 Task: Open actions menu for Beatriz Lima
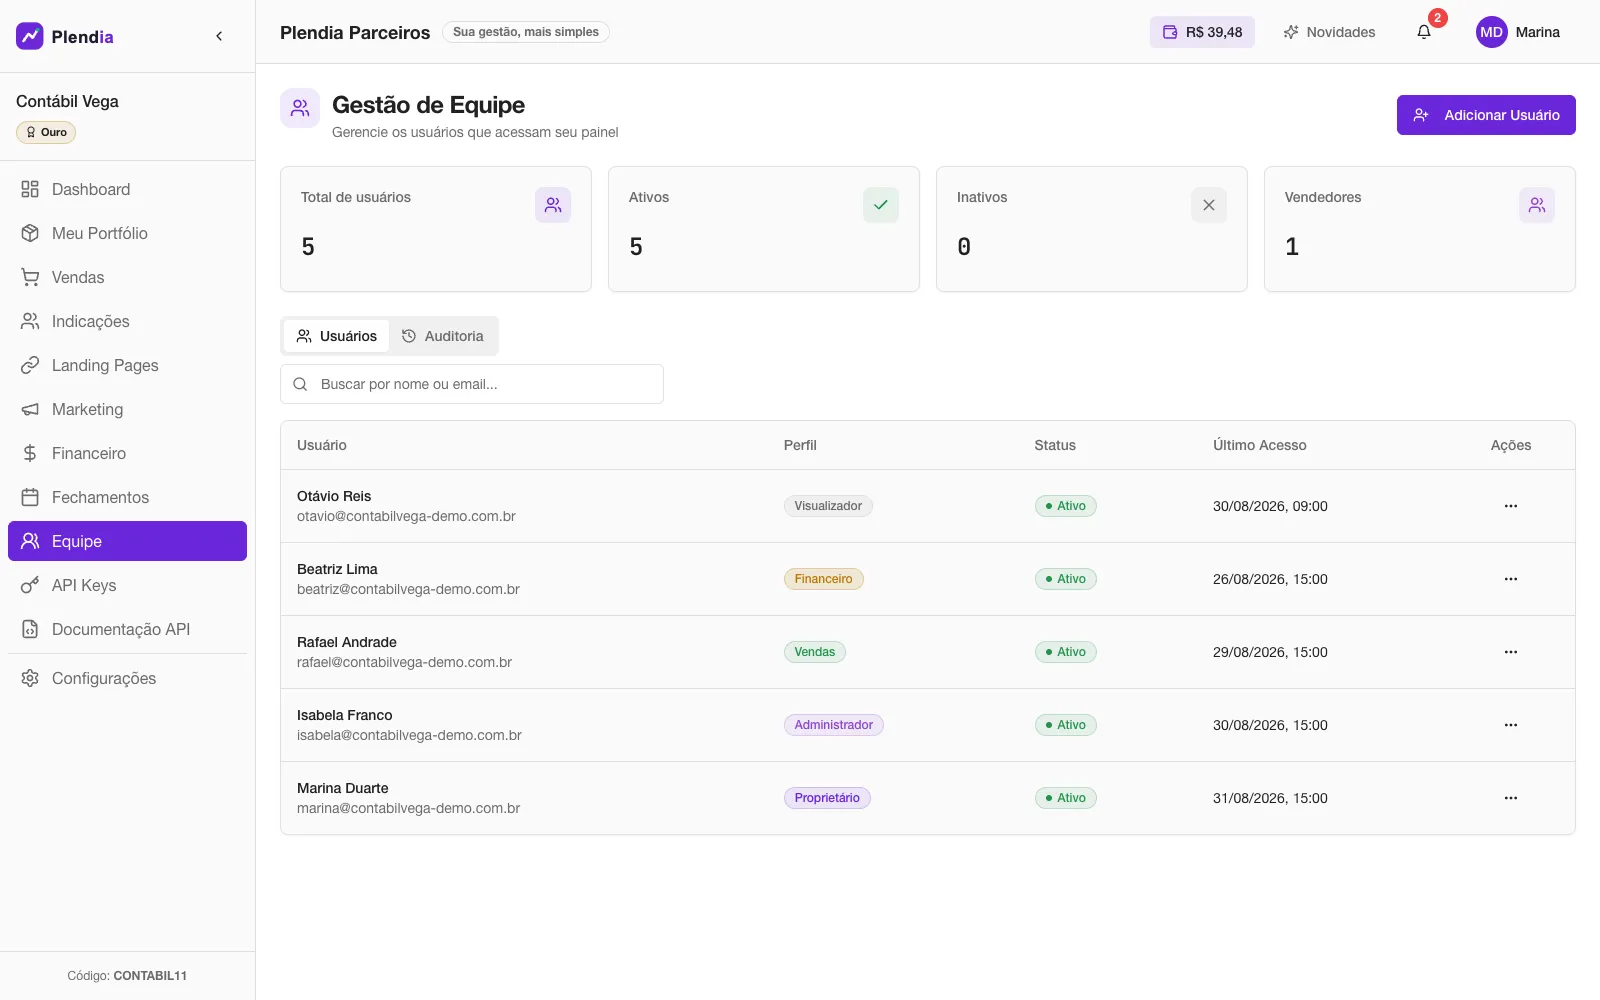click(x=1511, y=579)
